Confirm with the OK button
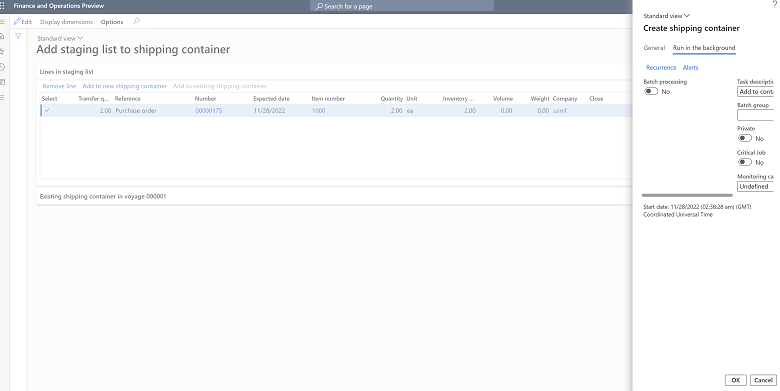 tap(735, 380)
